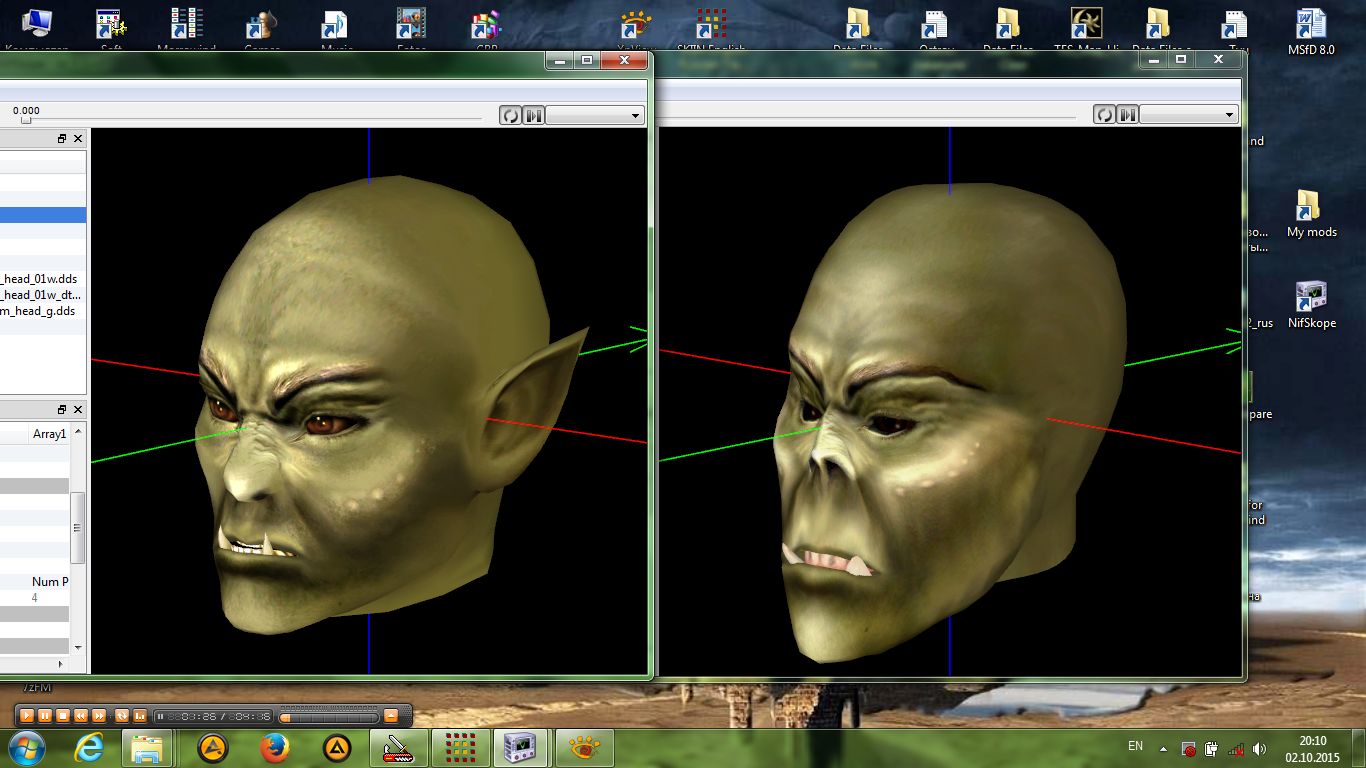Switch to Swiss-army-knife app on taskbar
1366x768 pixels.
click(398, 748)
